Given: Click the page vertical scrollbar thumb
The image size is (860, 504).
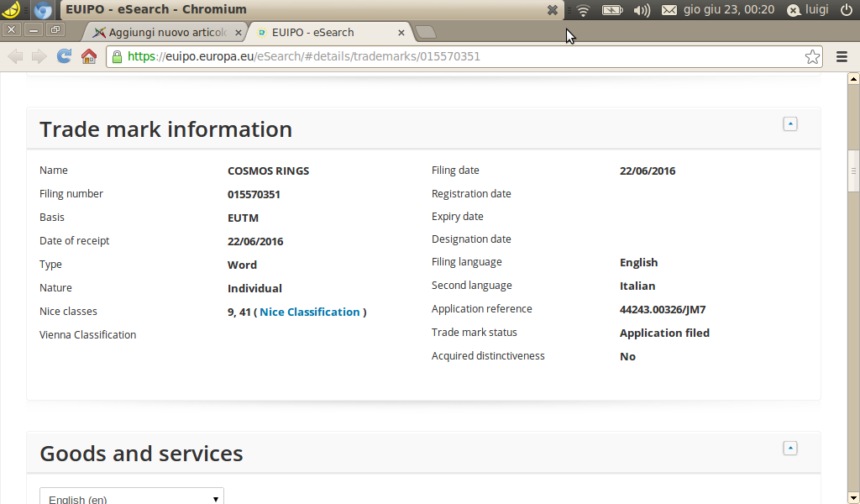Looking at the screenshot, I should pos(853,170).
